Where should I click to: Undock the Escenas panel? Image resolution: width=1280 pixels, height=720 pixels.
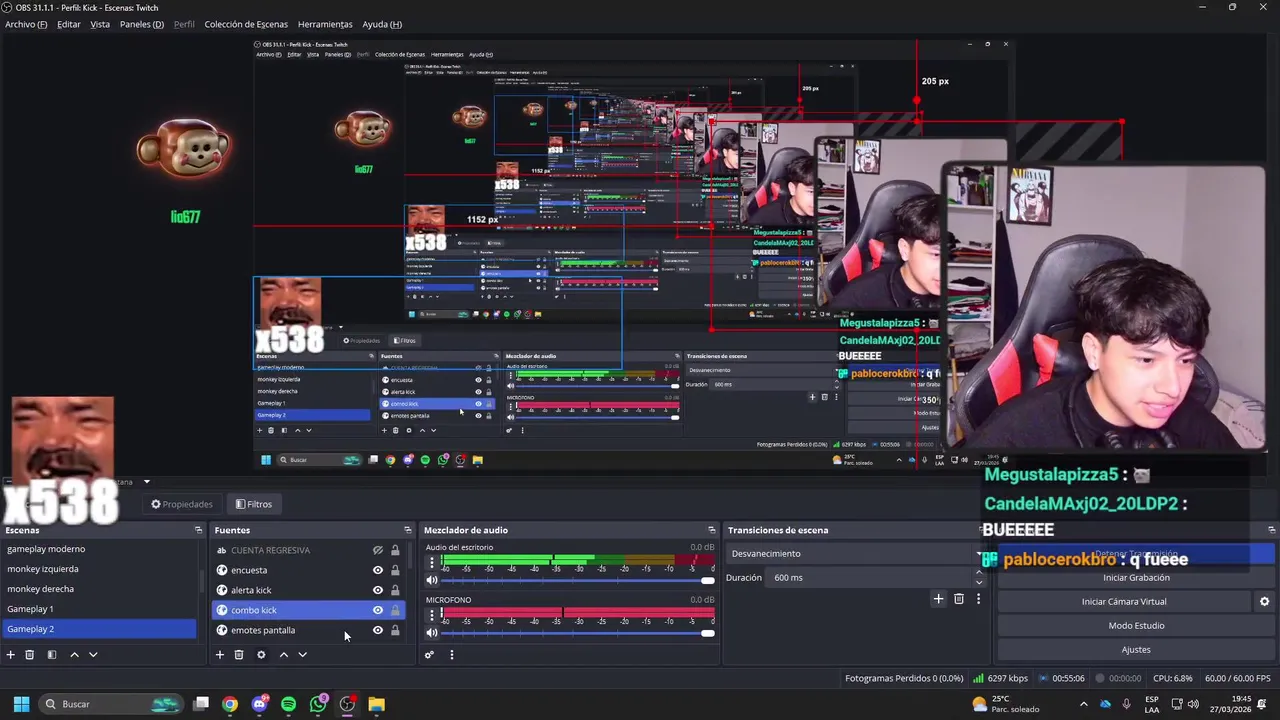point(198,530)
